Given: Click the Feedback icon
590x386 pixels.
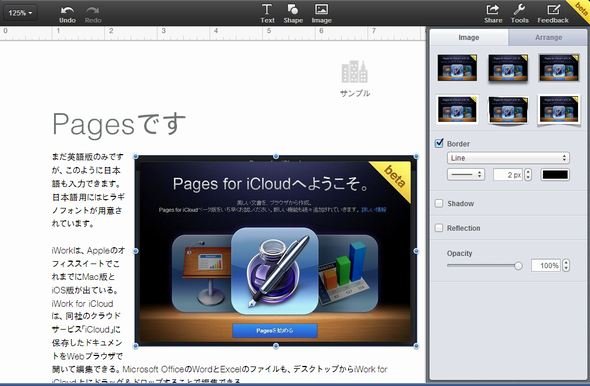Looking at the screenshot, I should pyautogui.click(x=553, y=9).
